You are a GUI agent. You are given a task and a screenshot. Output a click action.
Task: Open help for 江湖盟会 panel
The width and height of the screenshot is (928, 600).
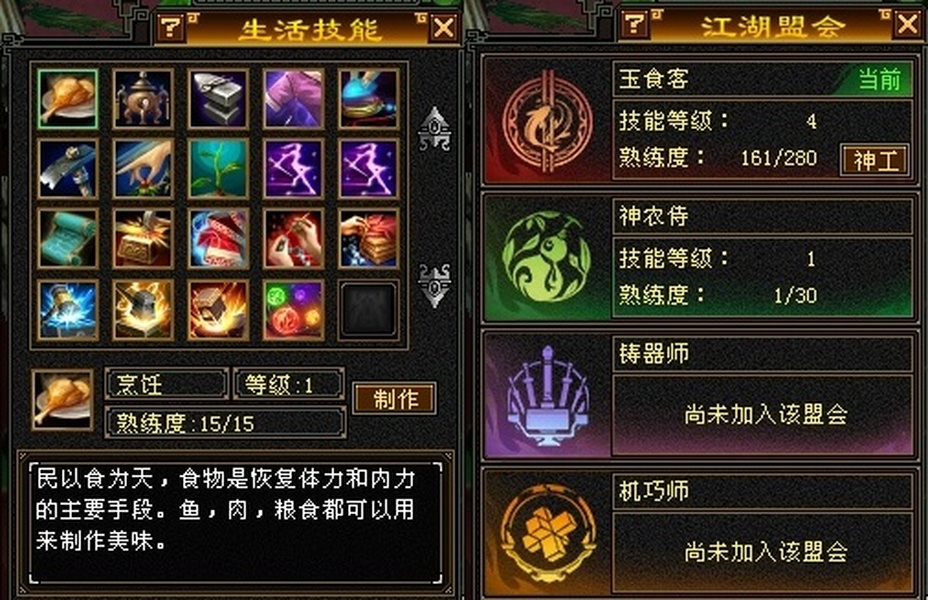[635, 24]
